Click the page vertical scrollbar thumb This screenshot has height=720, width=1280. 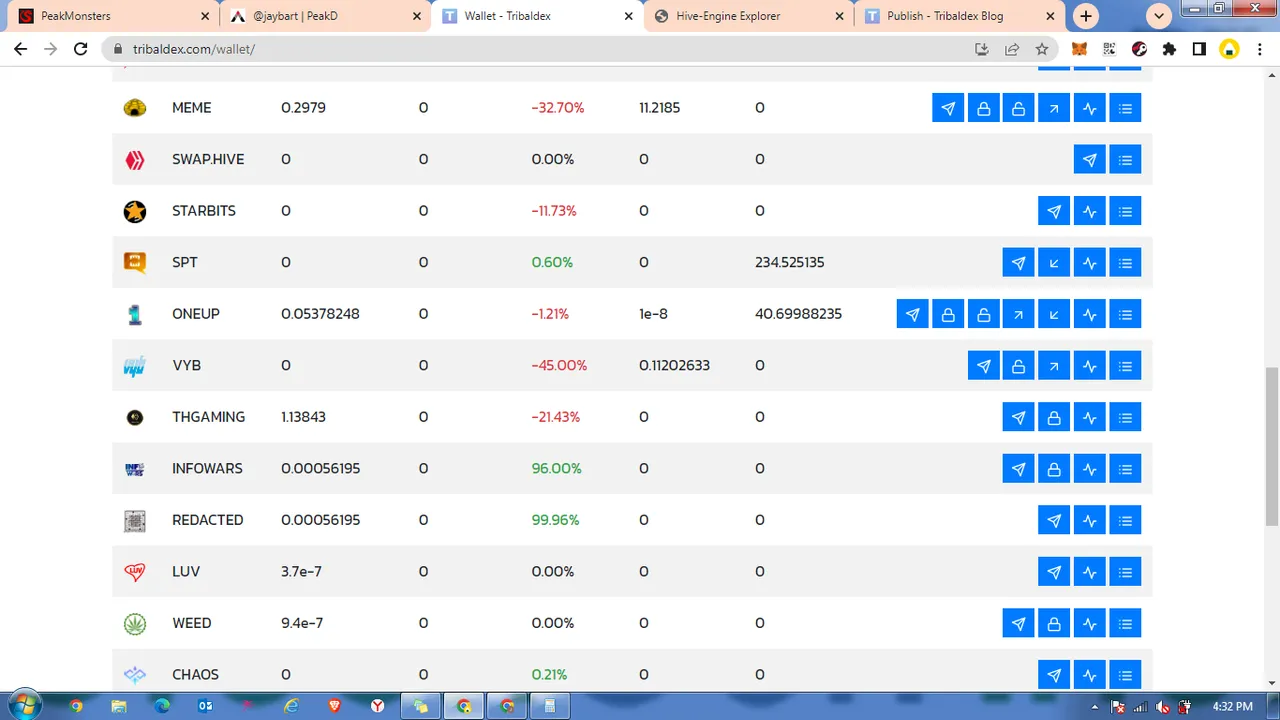[x=1272, y=446]
